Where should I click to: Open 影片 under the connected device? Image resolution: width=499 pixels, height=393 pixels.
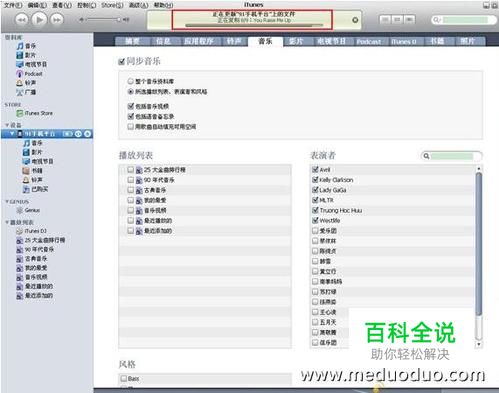pos(32,152)
